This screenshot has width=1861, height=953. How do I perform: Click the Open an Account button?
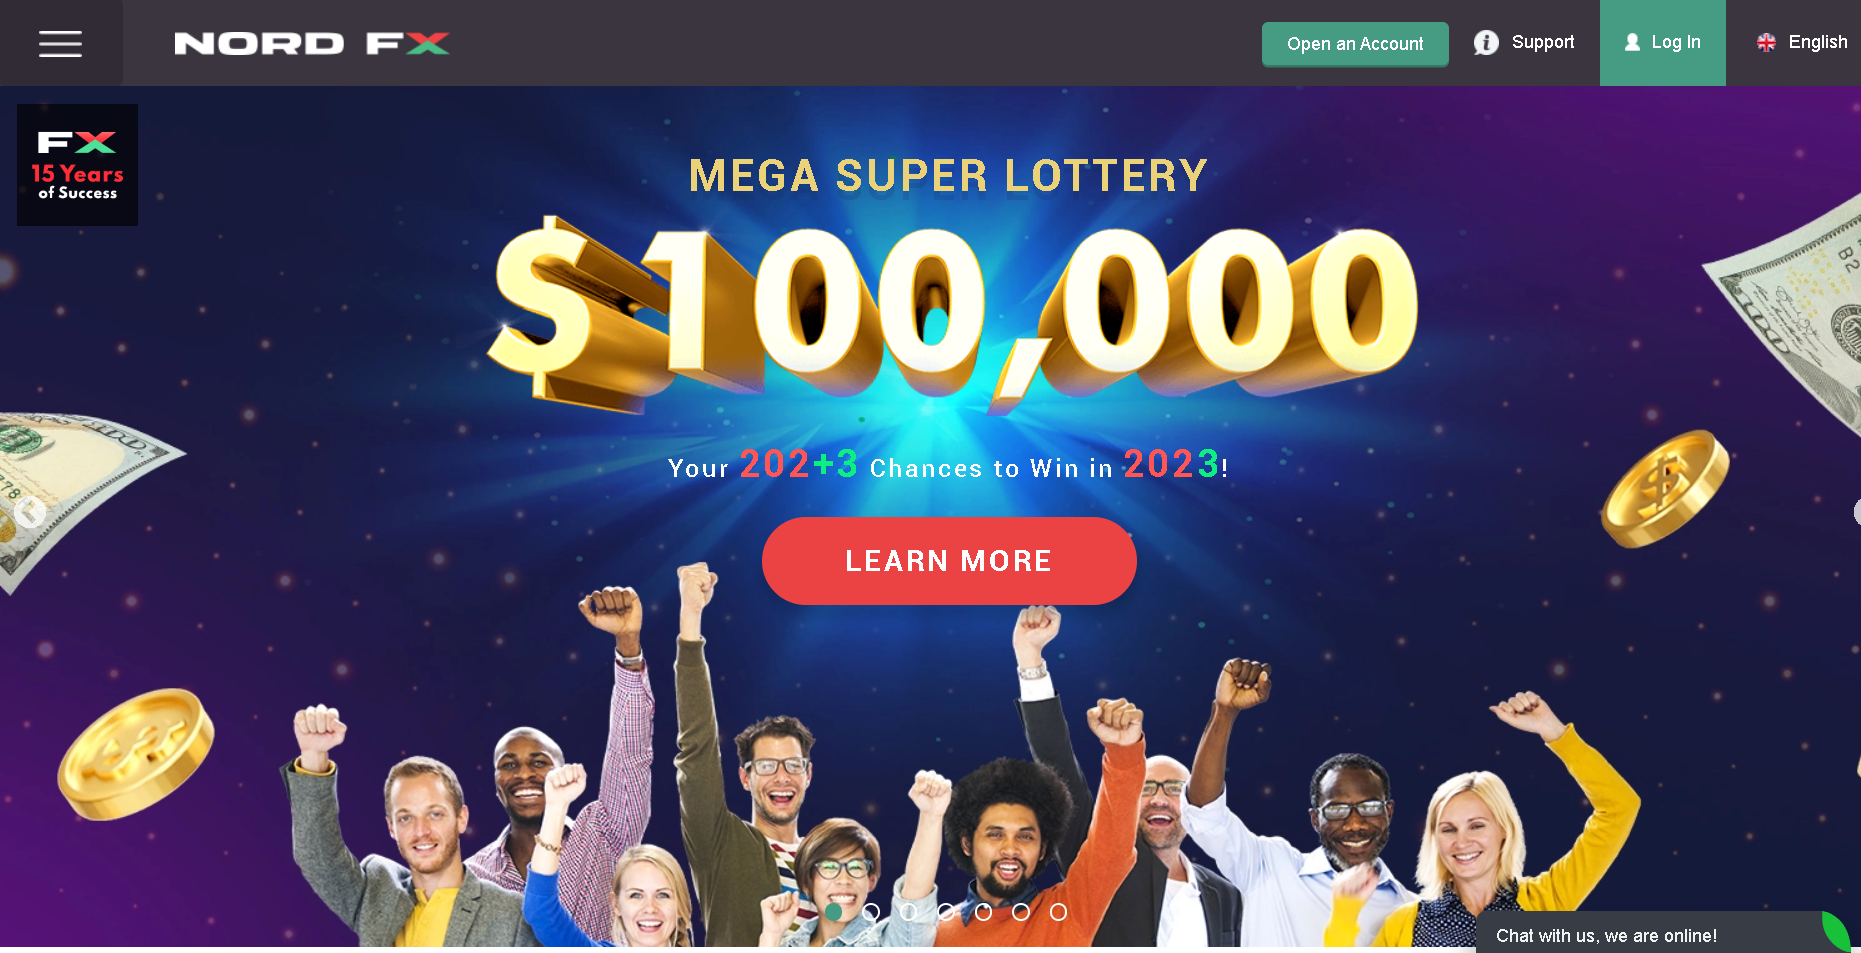point(1355,44)
